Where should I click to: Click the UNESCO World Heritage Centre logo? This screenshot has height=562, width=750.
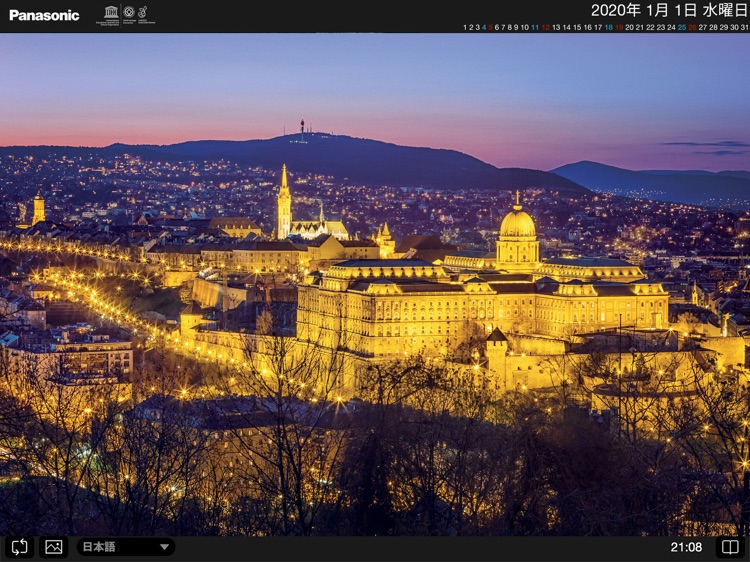tap(145, 14)
